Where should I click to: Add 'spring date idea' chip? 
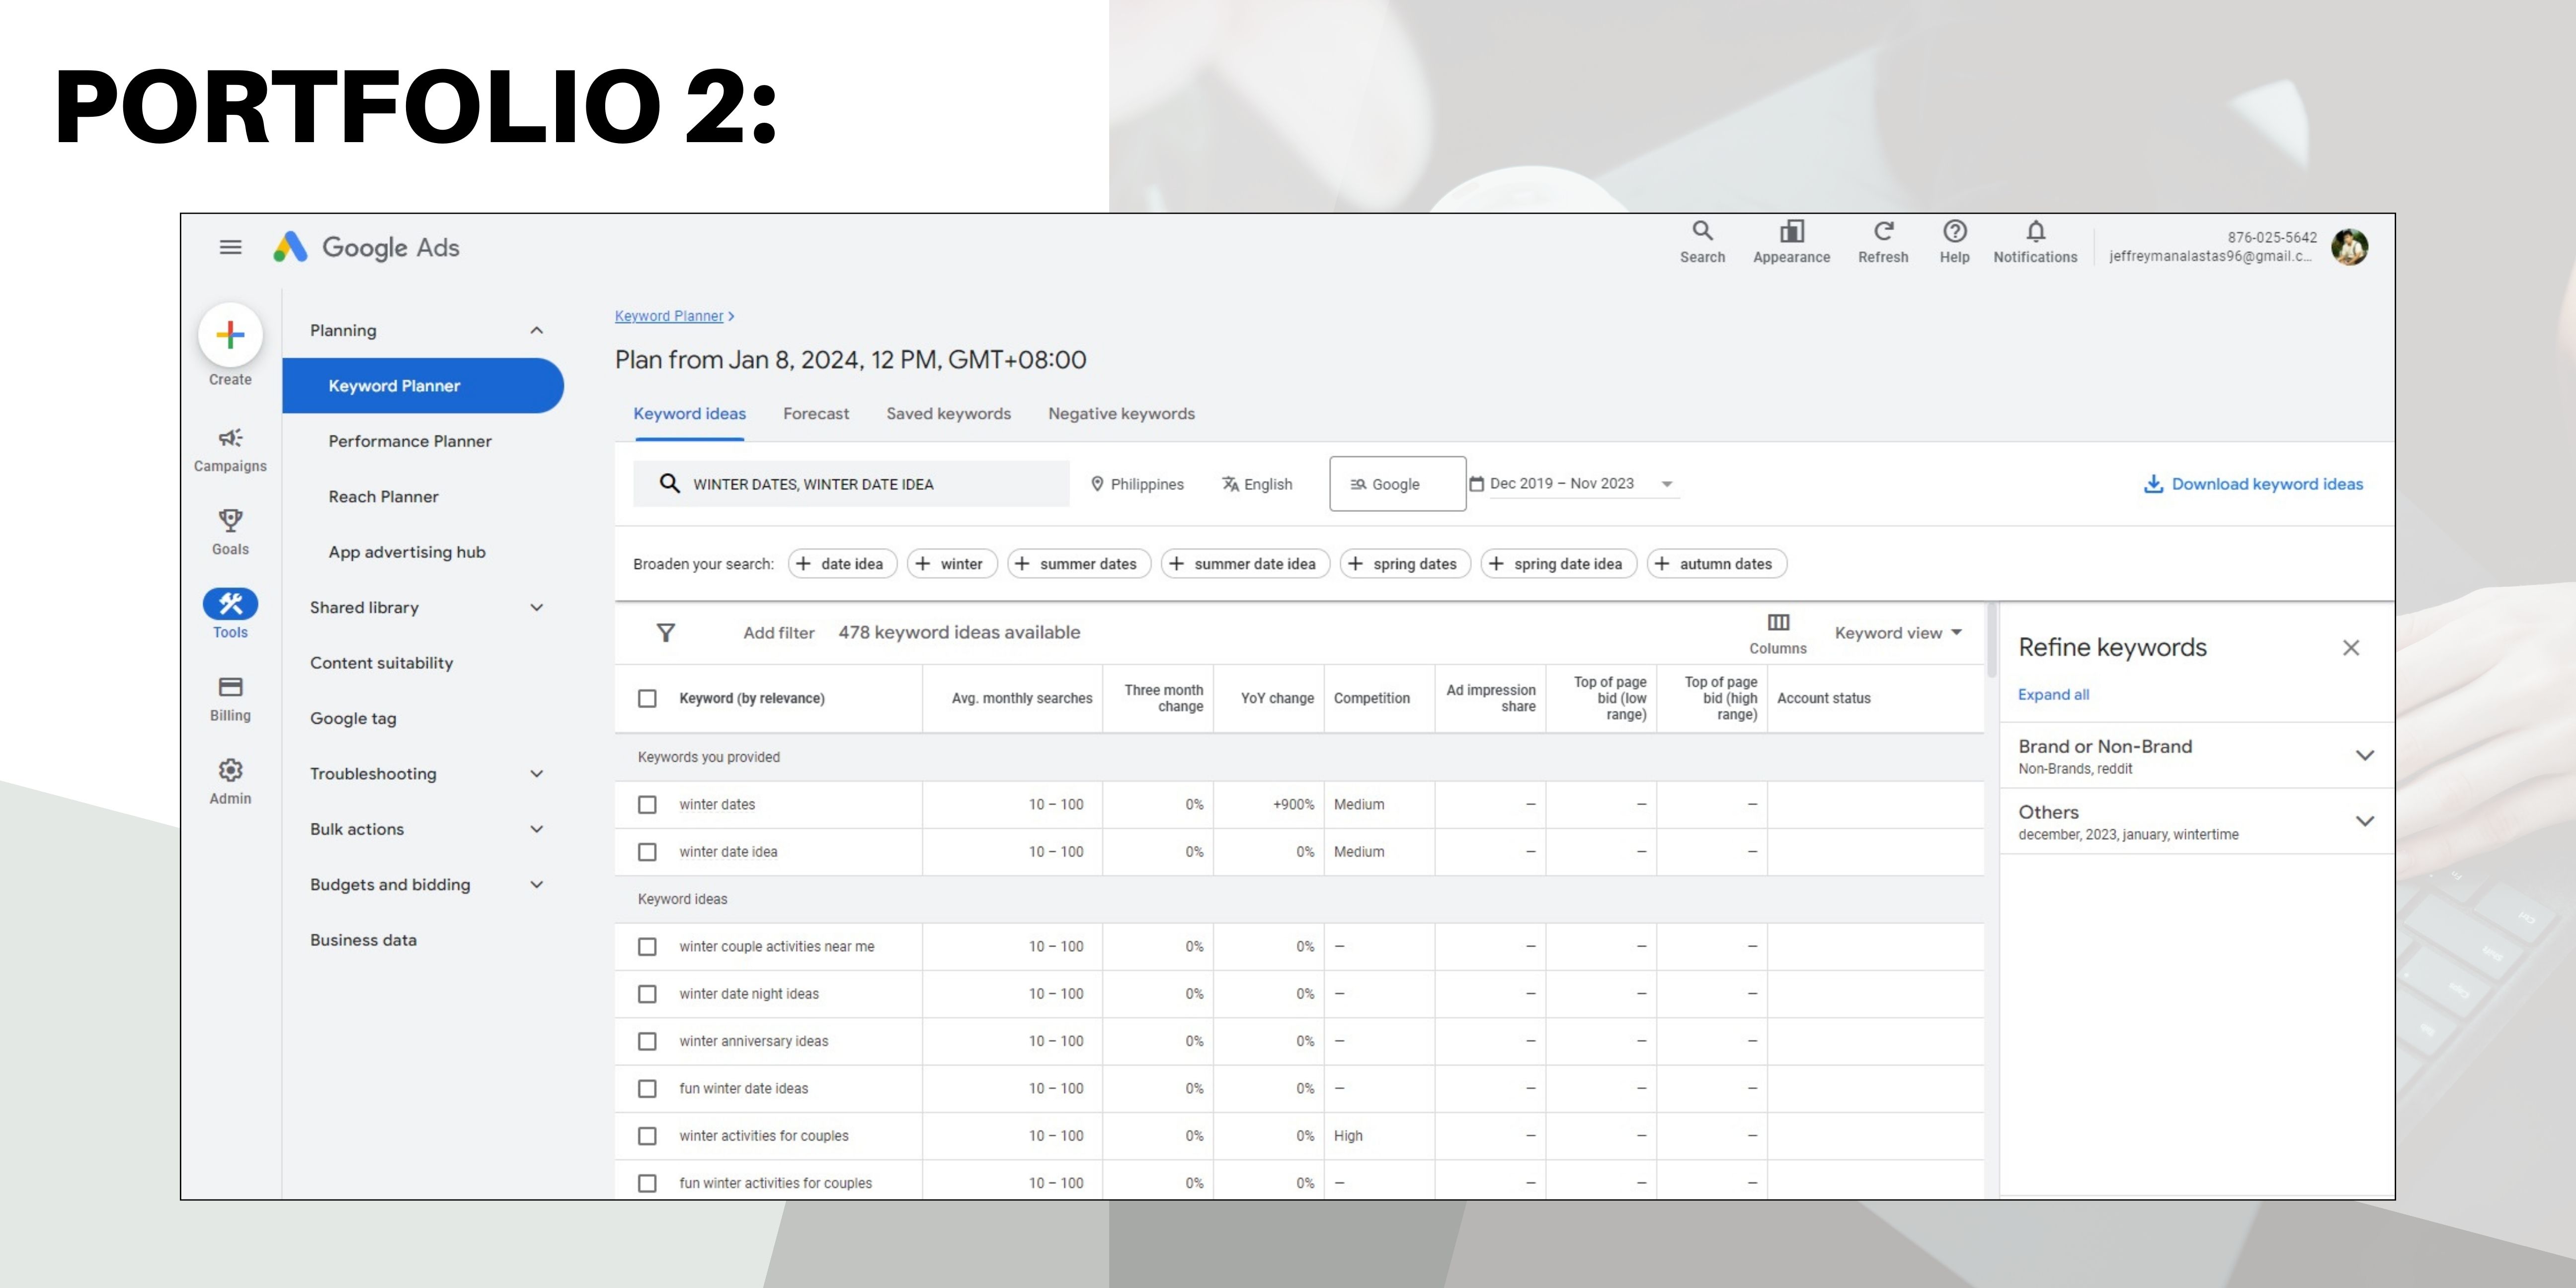1558,564
